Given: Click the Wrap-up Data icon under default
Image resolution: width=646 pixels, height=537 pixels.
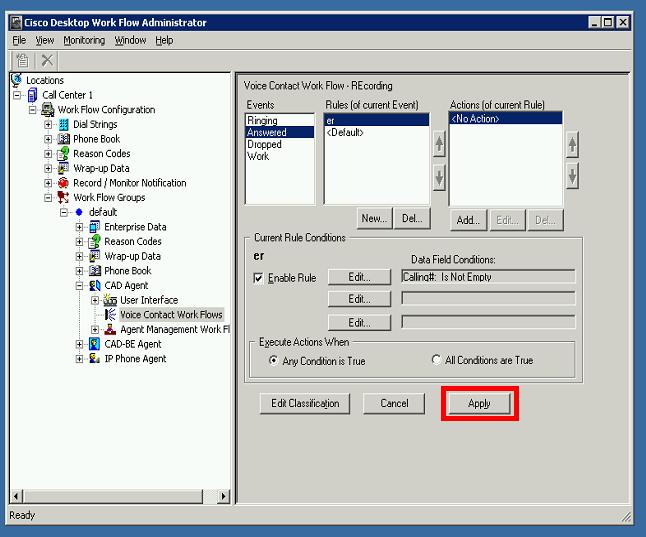Looking at the screenshot, I should tap(94, 256).
